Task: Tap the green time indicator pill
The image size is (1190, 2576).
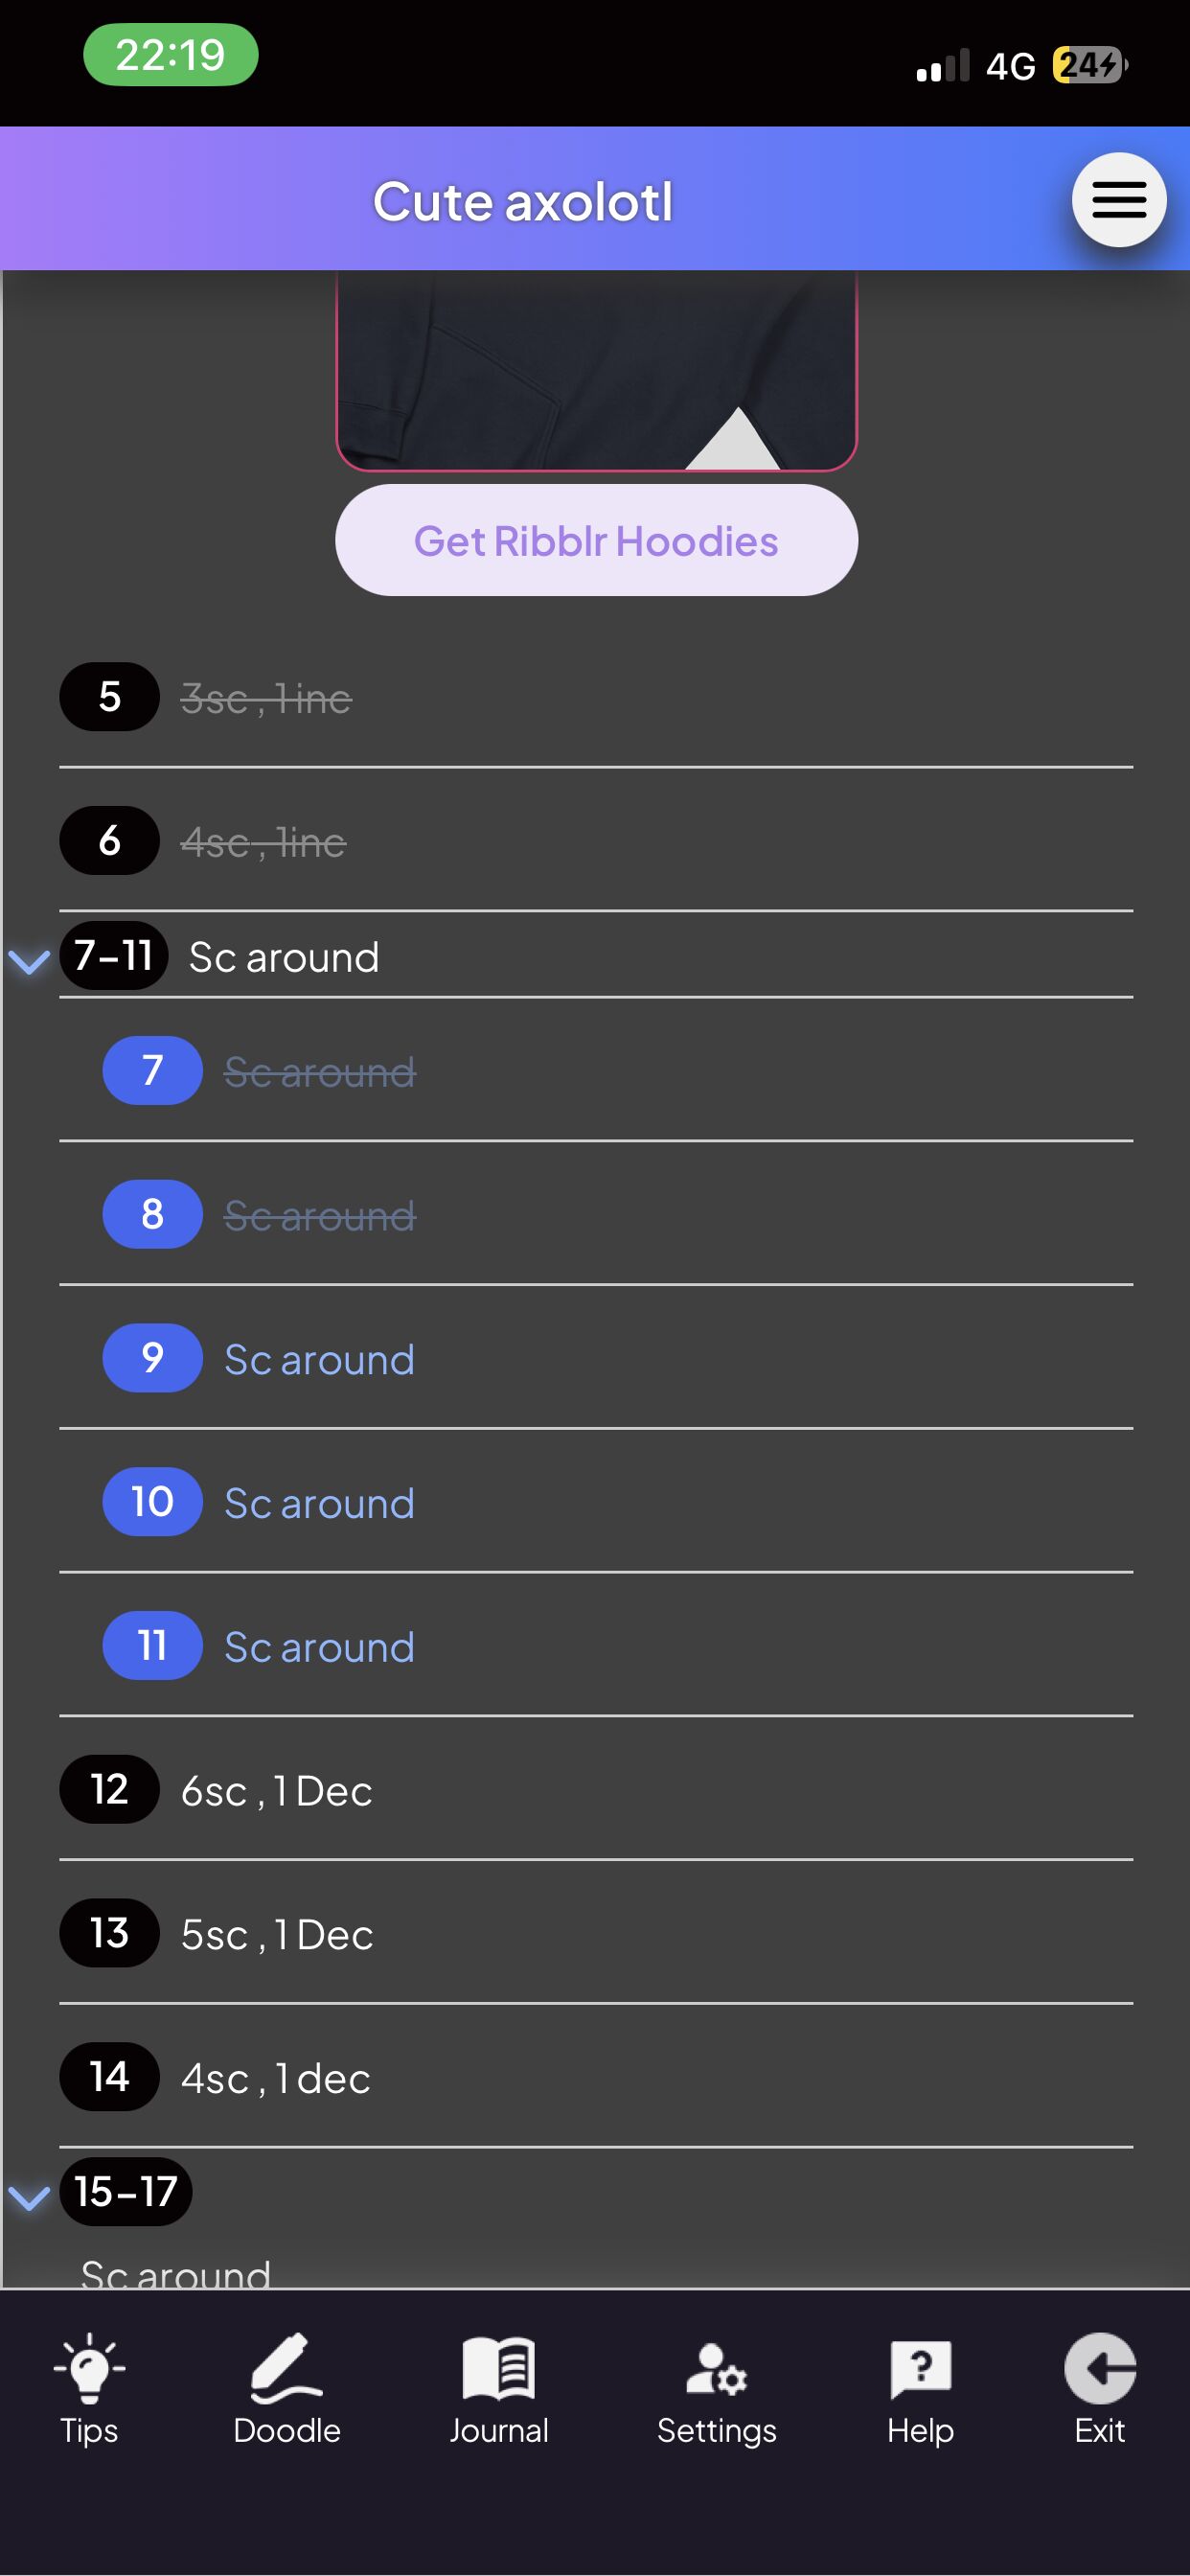Action: (x=171, y=55)
